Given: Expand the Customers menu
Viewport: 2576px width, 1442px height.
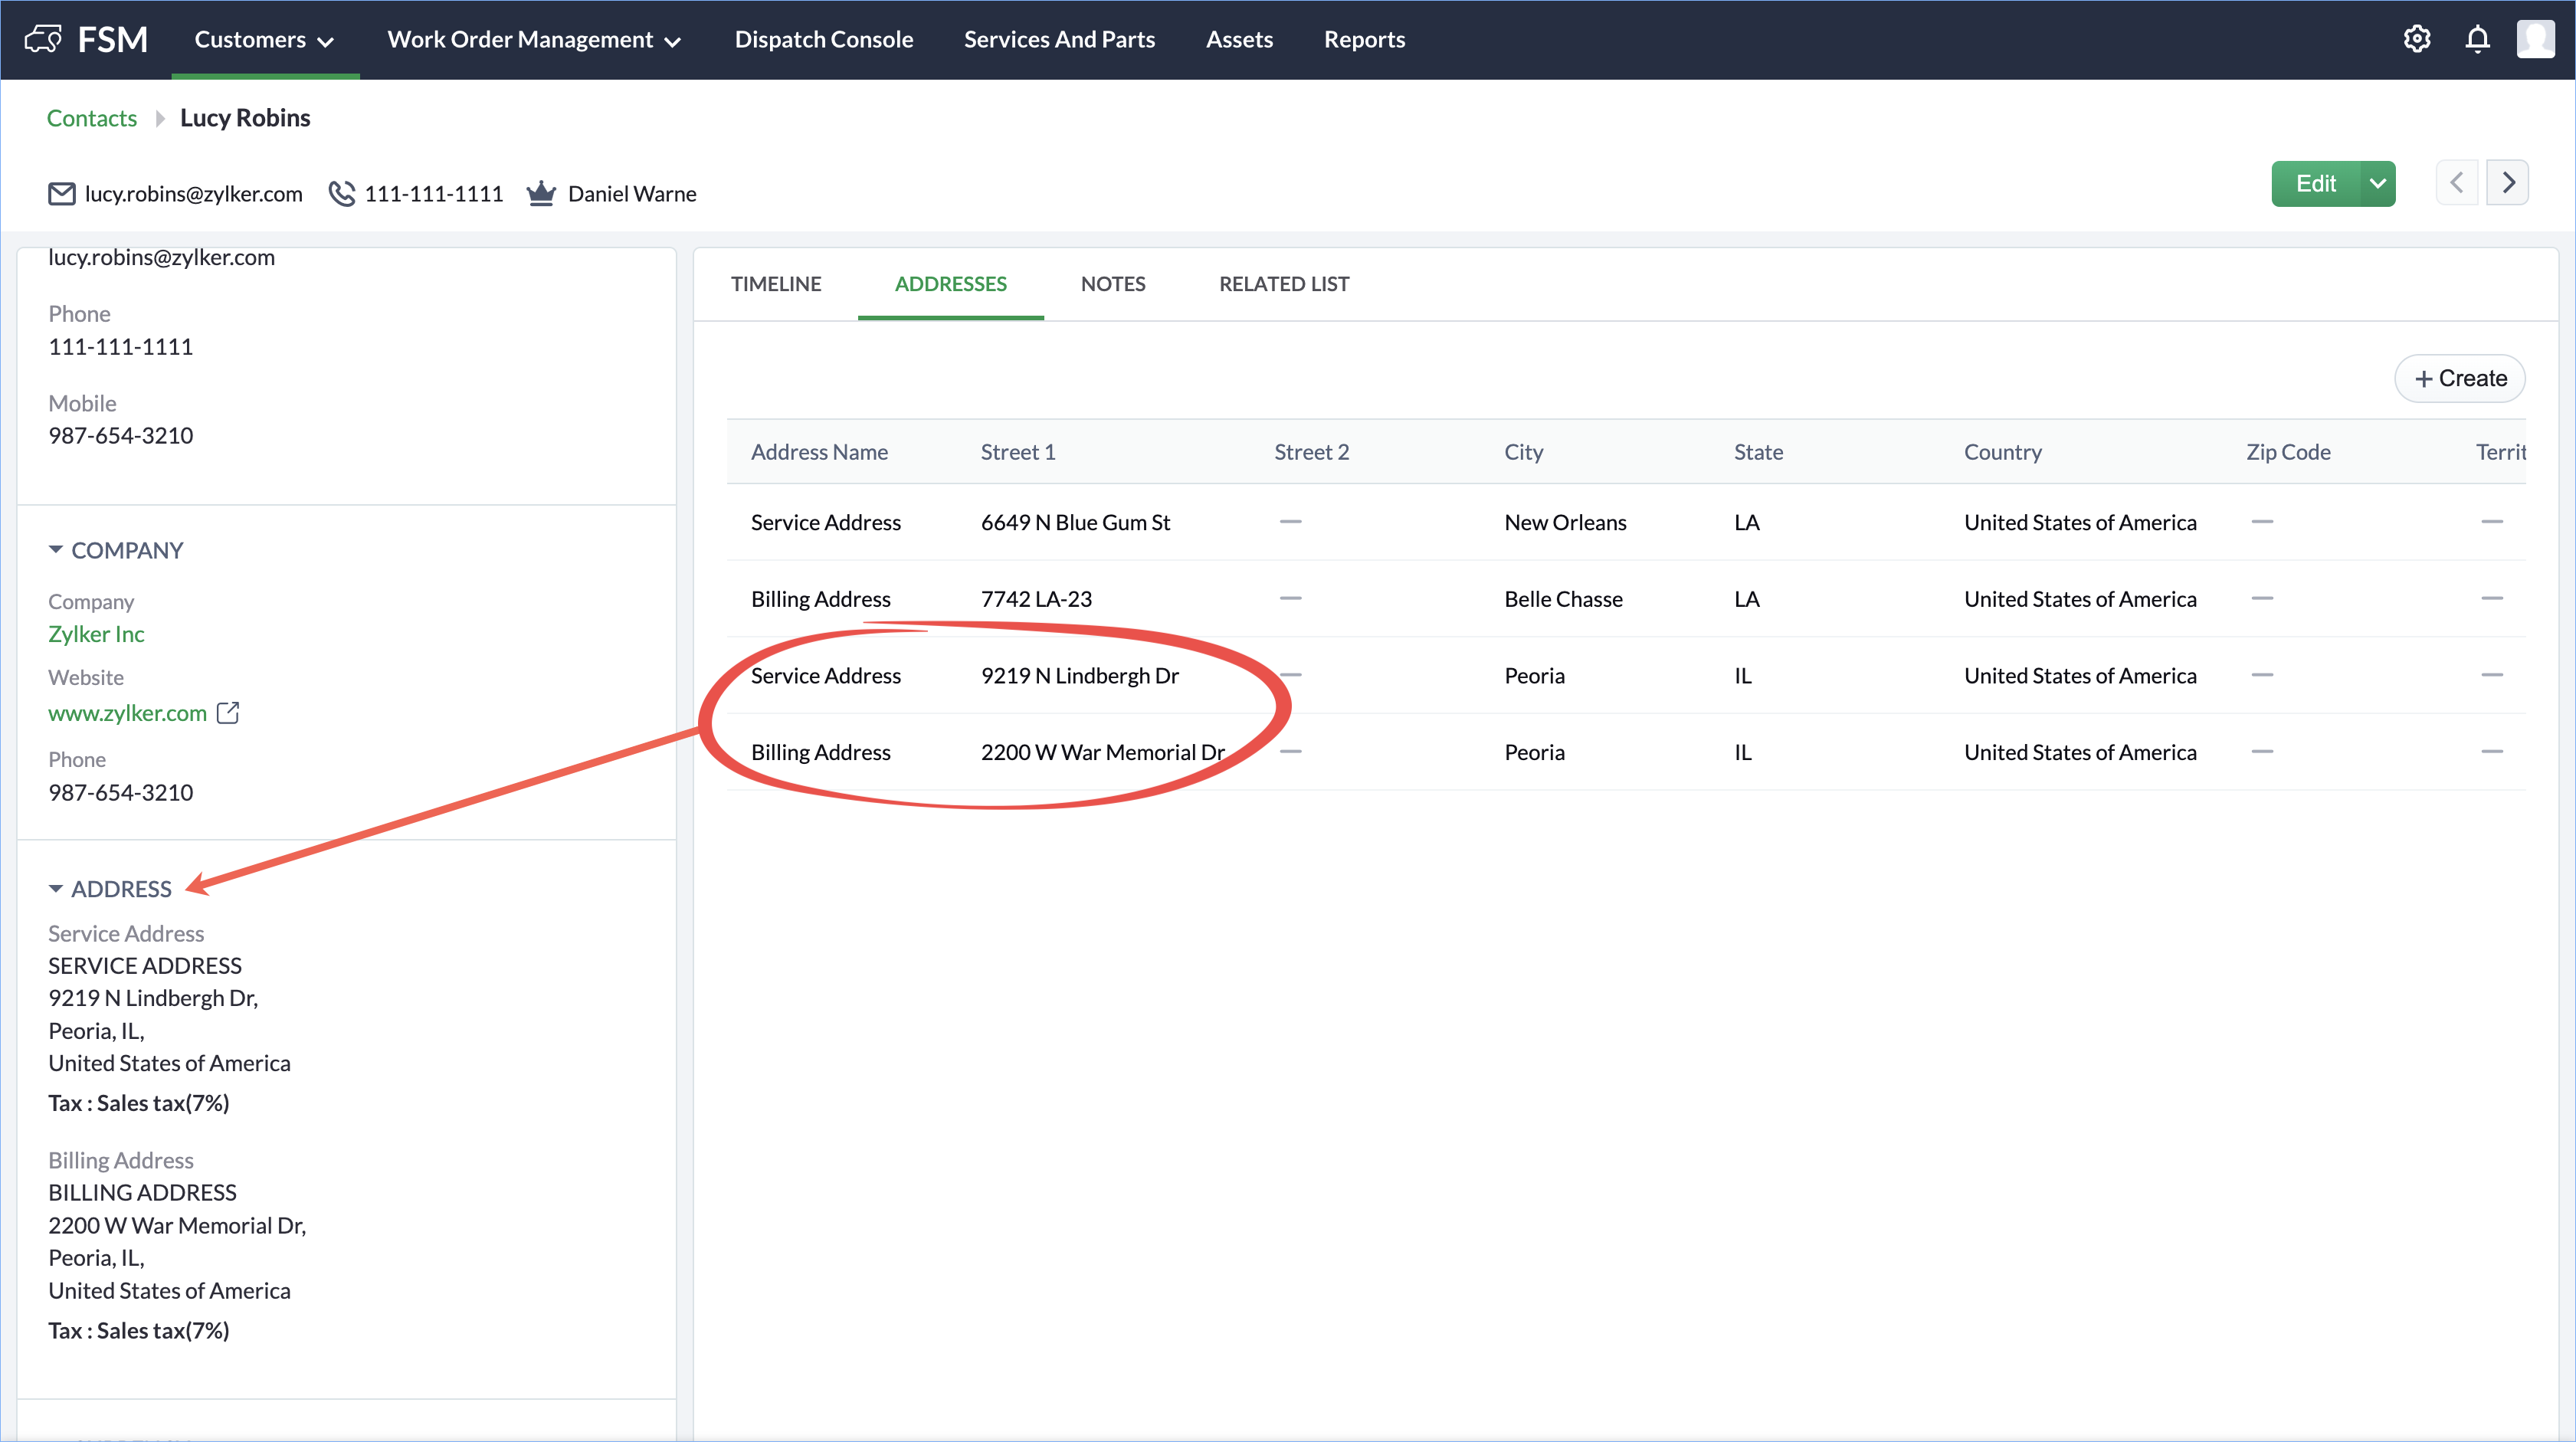Looking at the screenshot, I should 264,39.
